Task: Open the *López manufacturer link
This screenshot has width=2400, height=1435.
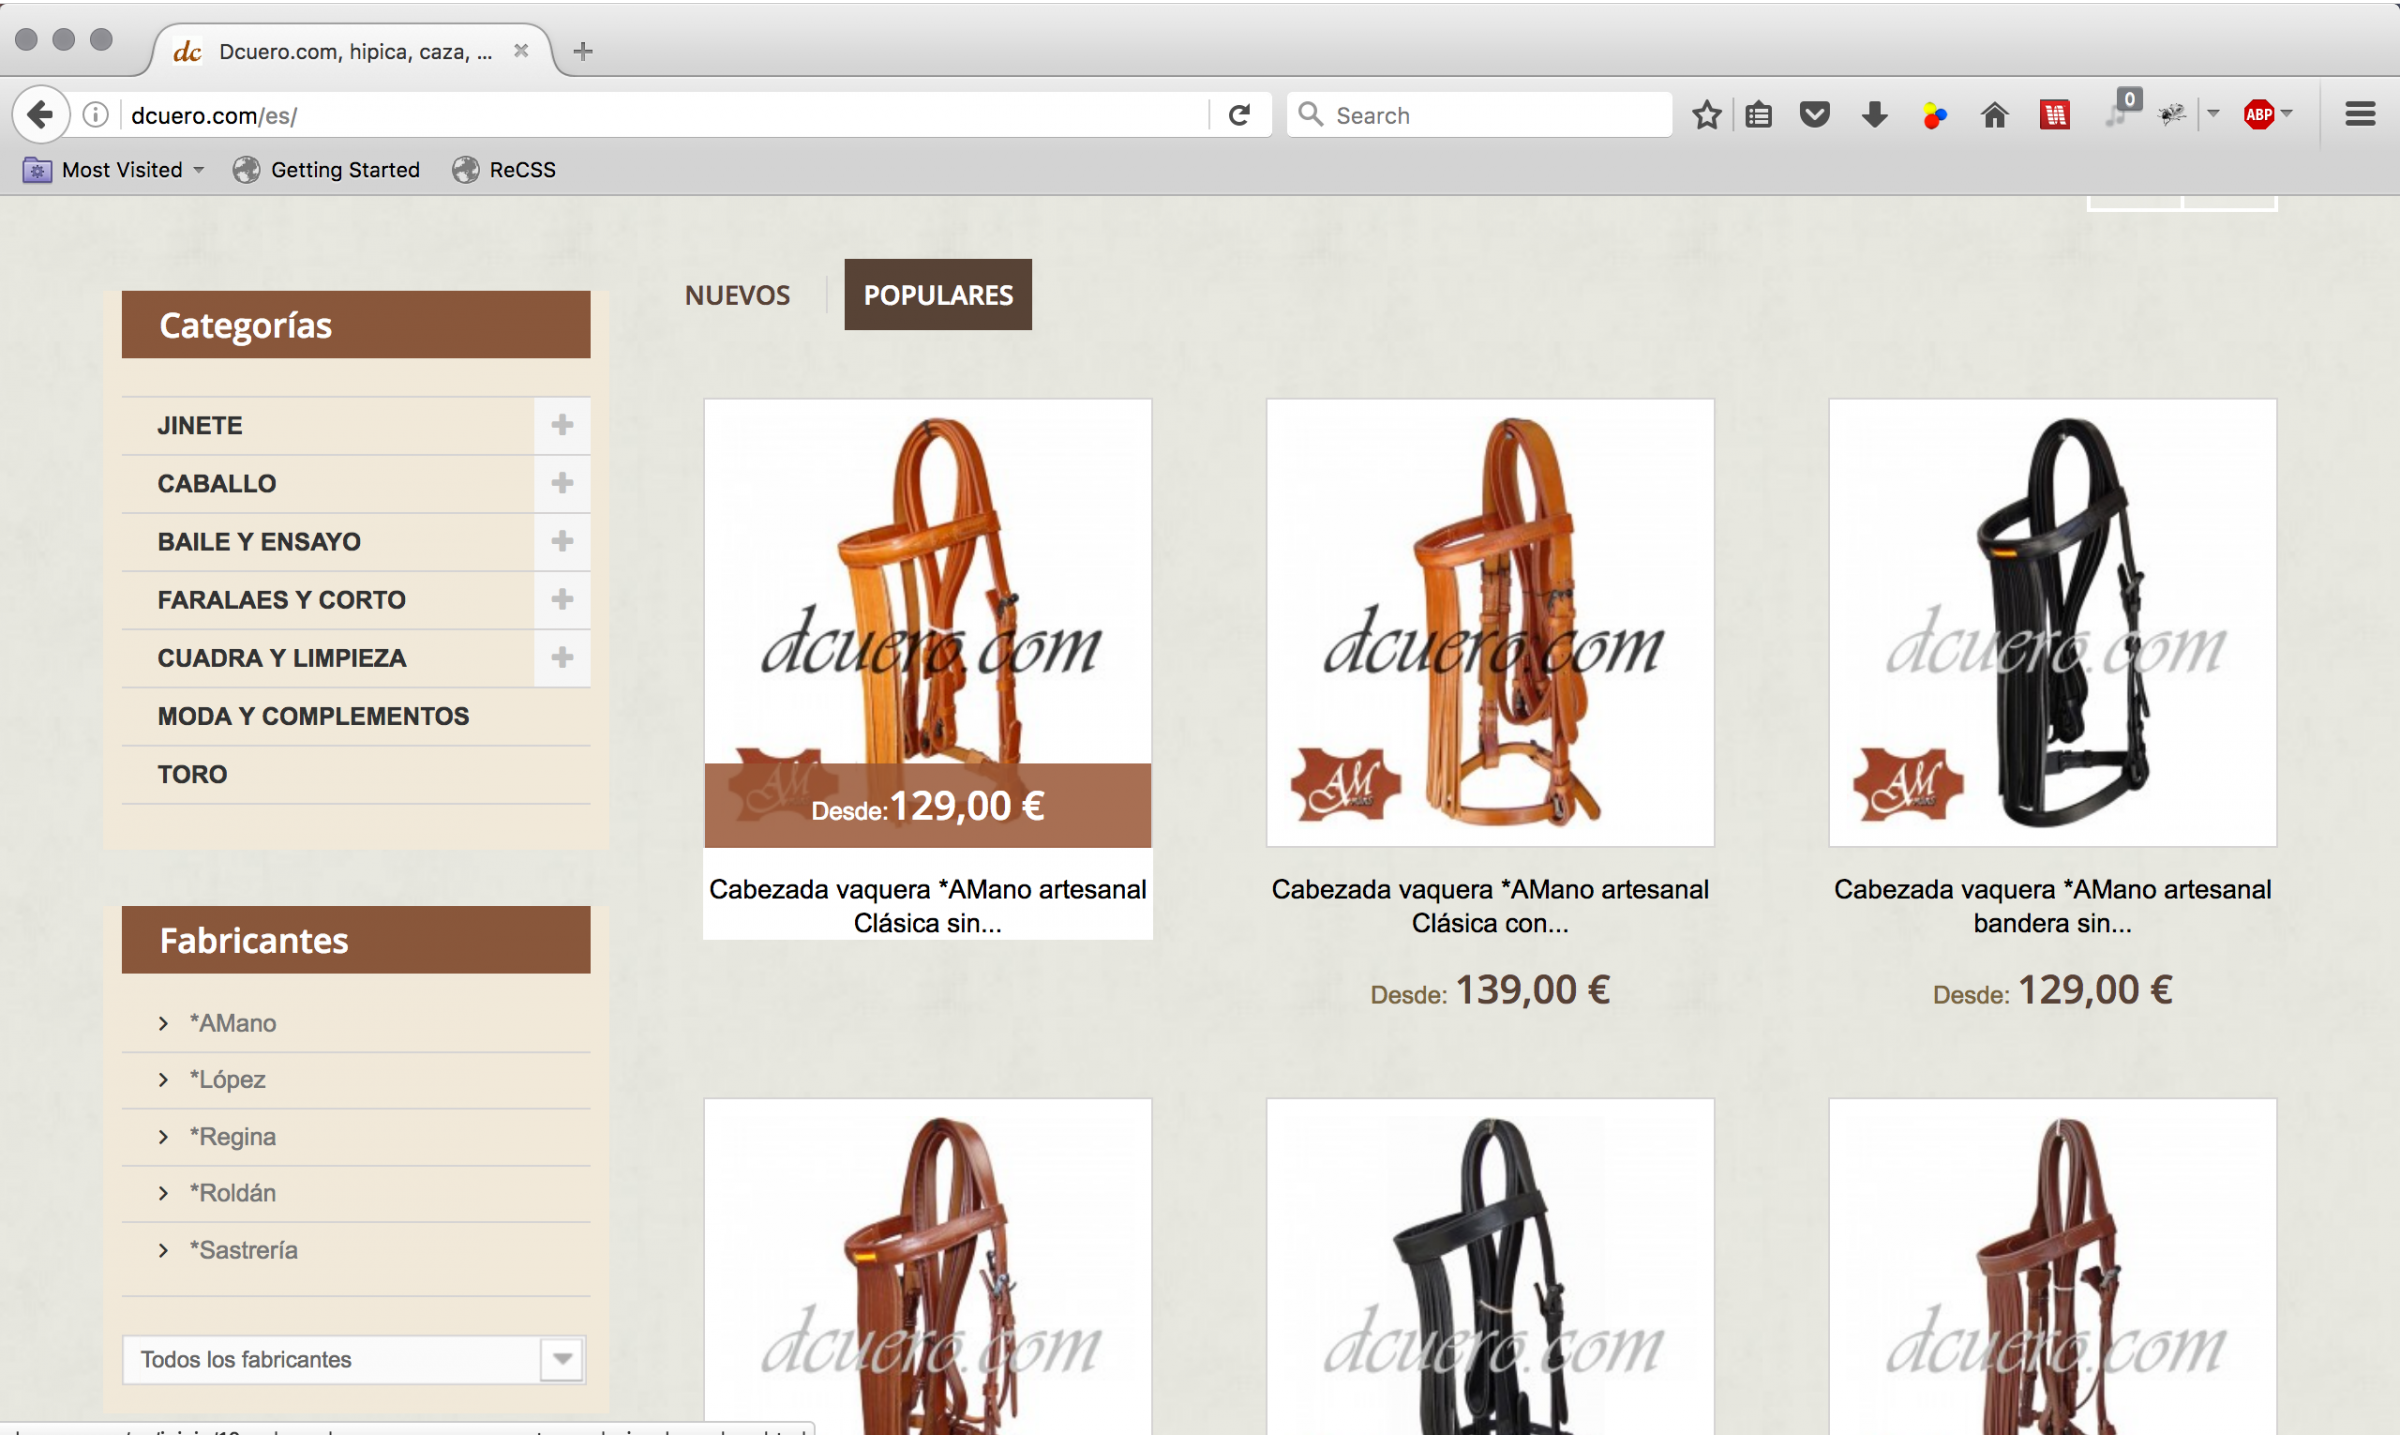Action: (x=227, y=1080)
